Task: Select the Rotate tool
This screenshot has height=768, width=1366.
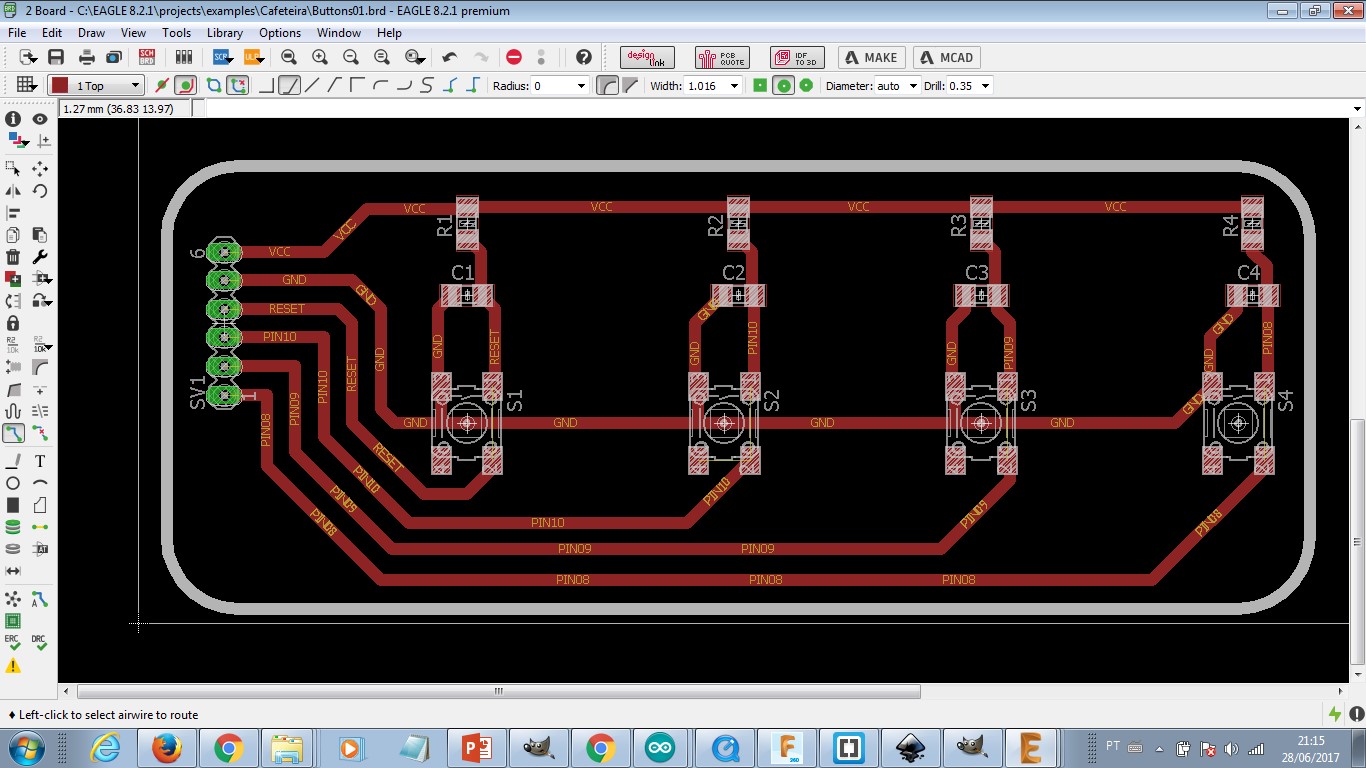Action: [x=40, y=191]
